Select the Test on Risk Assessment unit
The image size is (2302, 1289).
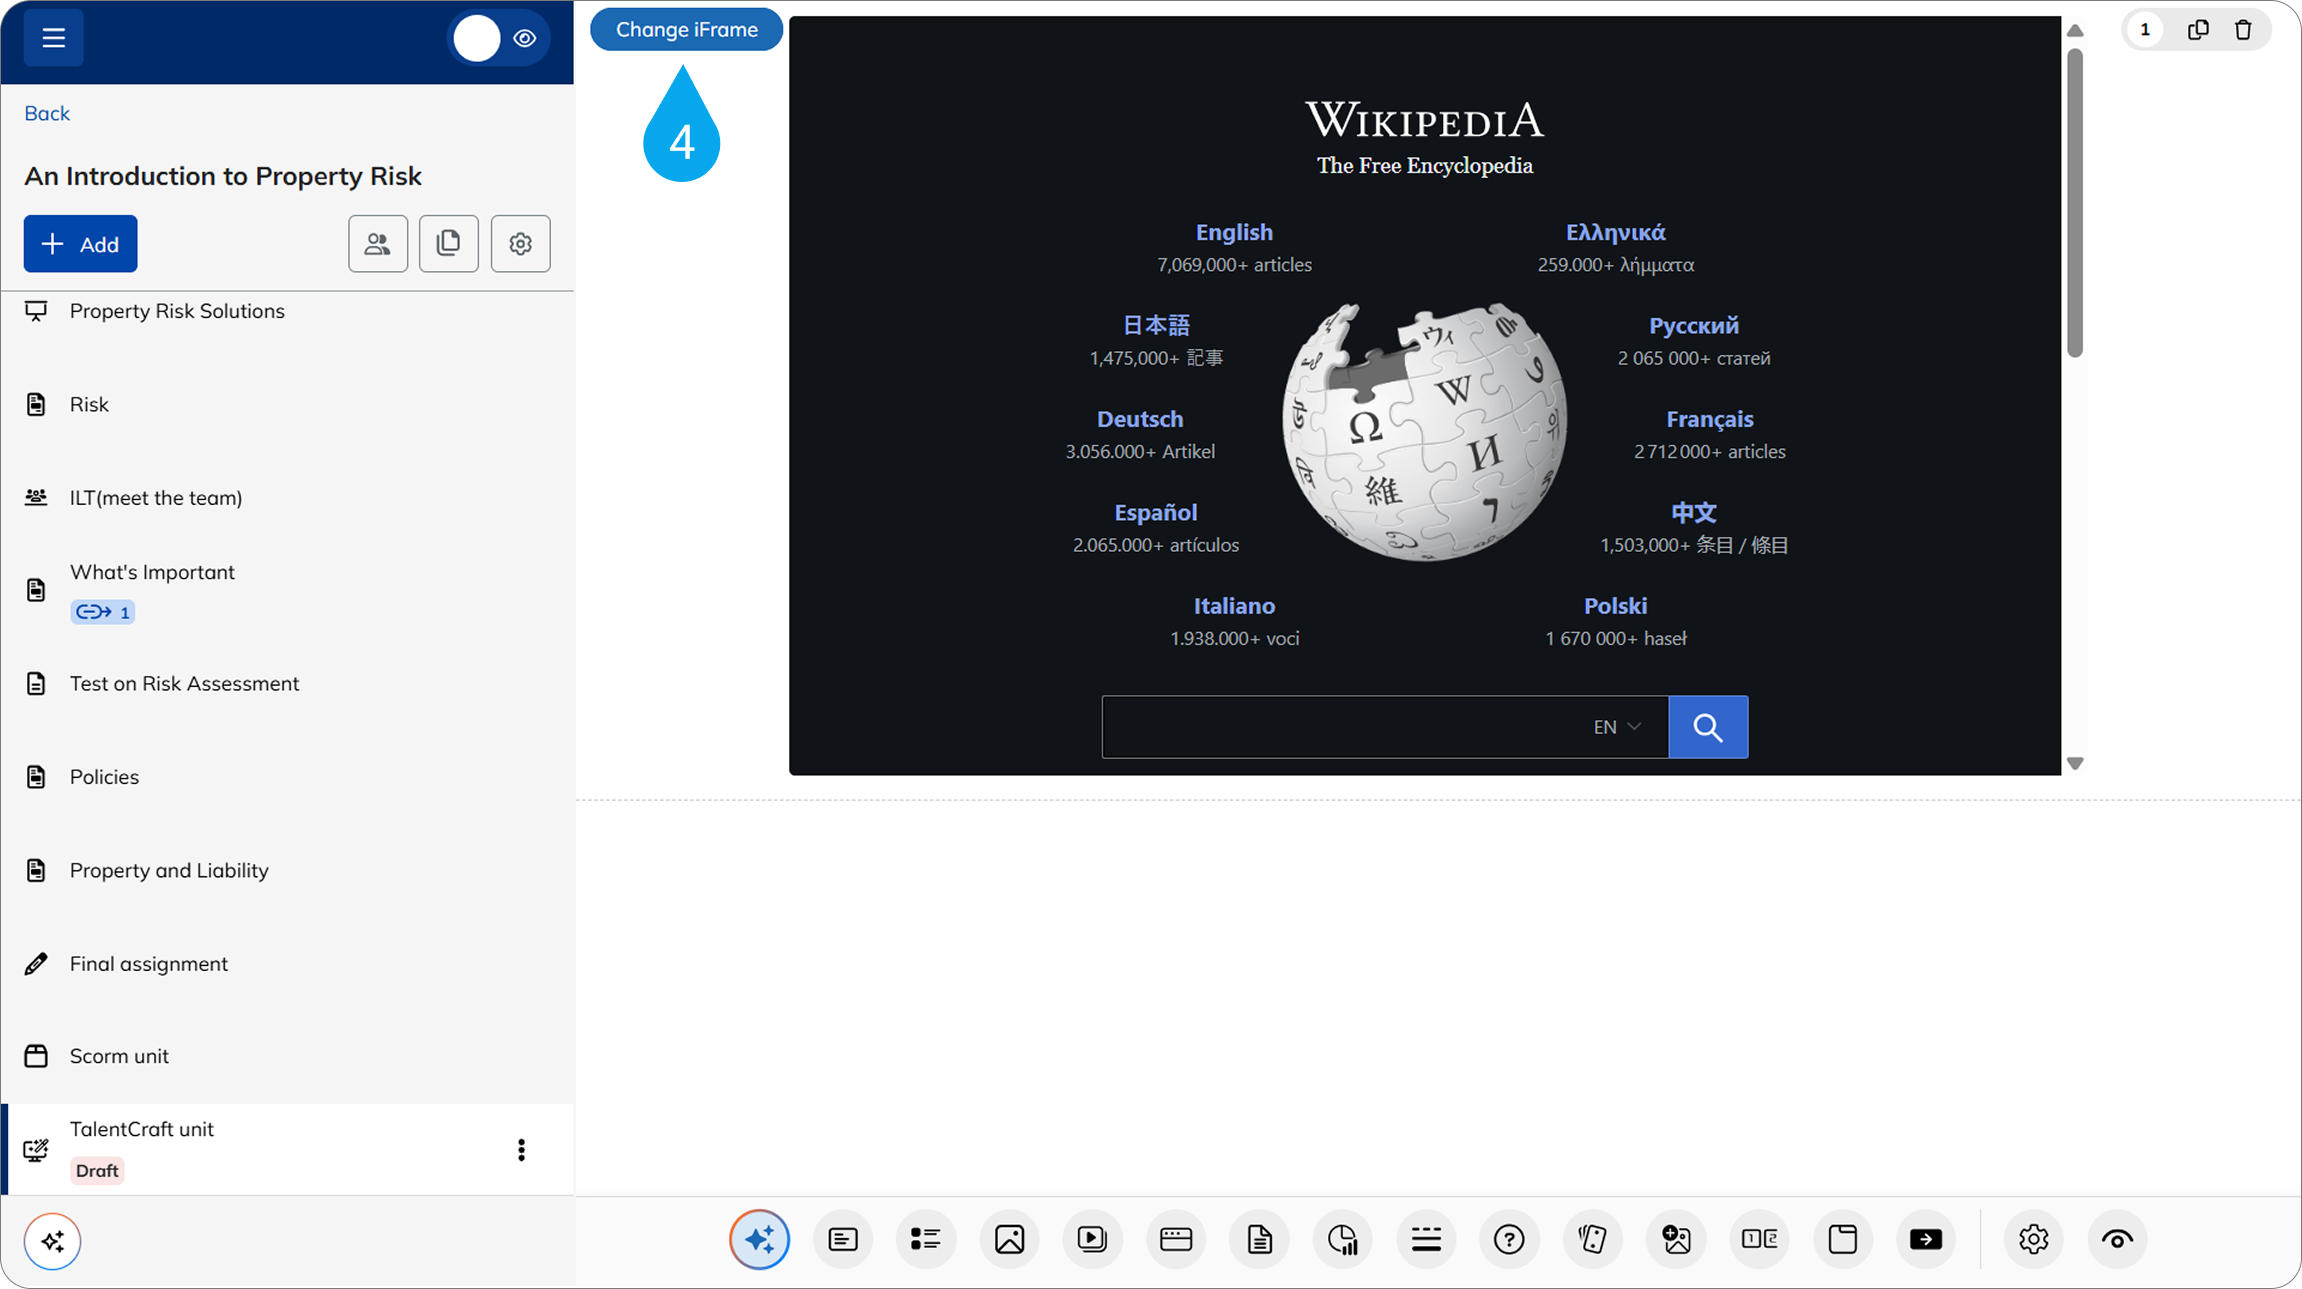point(184,683)
